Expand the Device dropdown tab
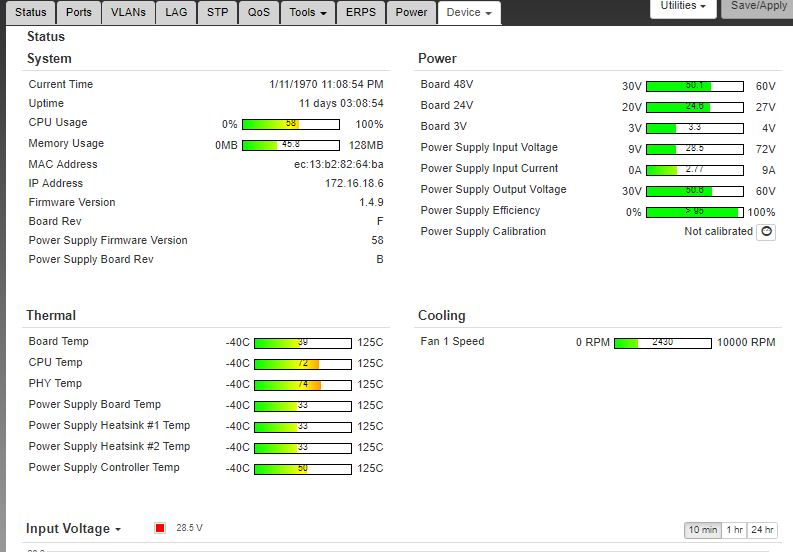This screenshot has width=793, height=552. (x=469, y=13)
